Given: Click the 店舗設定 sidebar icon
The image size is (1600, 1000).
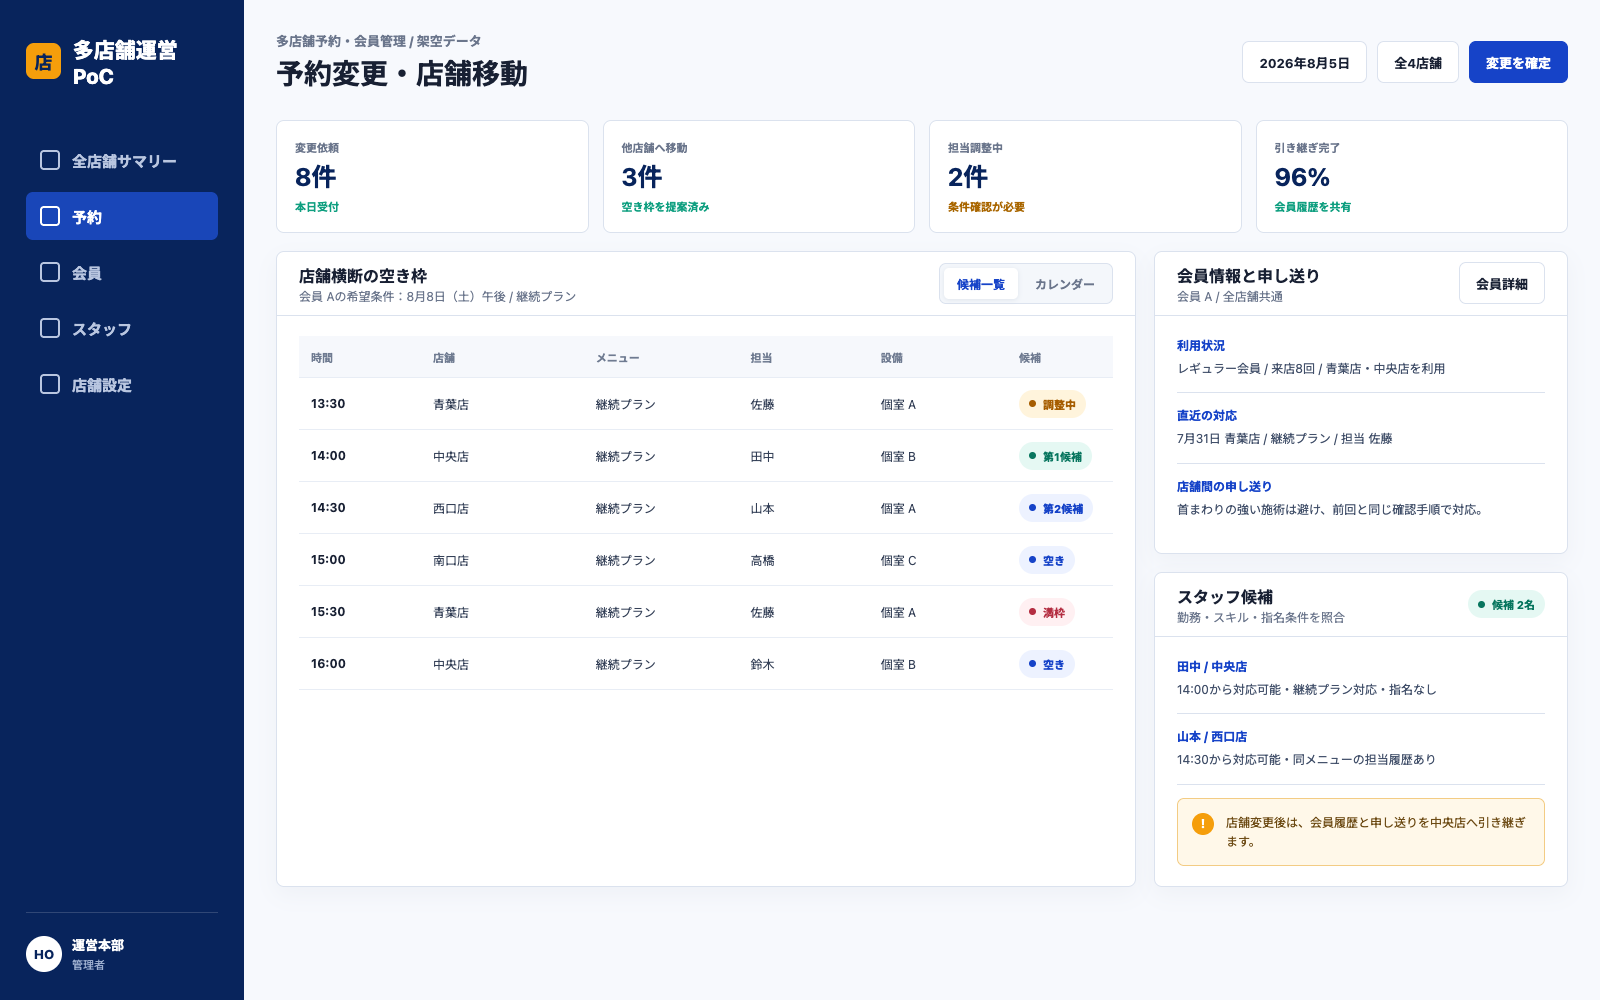Looking at the screenshot, I should point(50,384).
